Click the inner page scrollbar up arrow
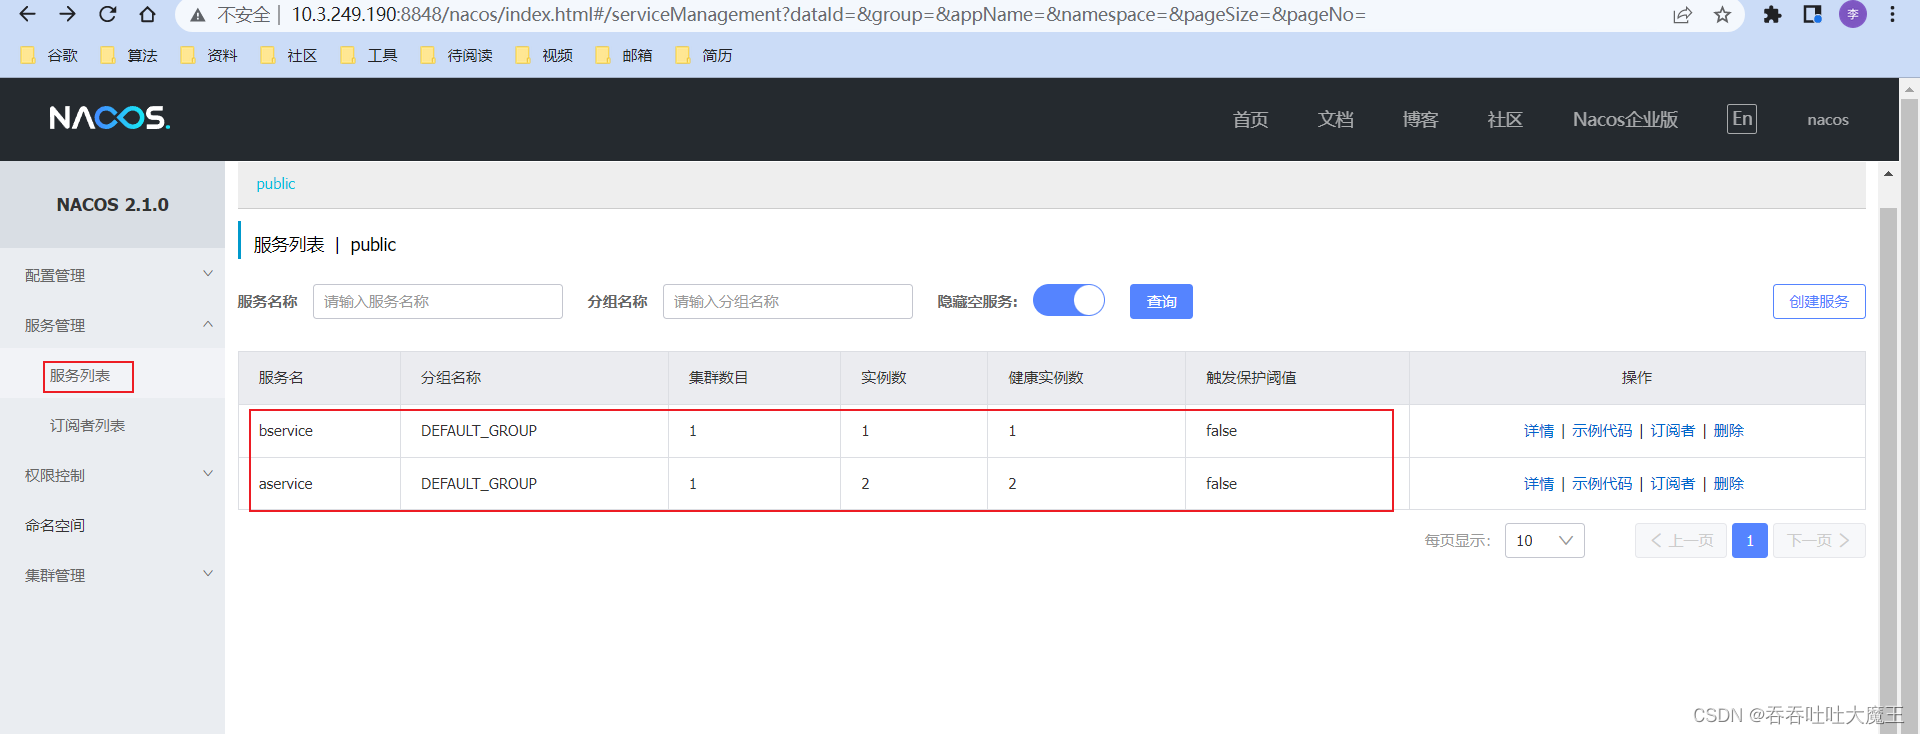Viewport: 1920px width, 734px height. (x=1888, y=174)
